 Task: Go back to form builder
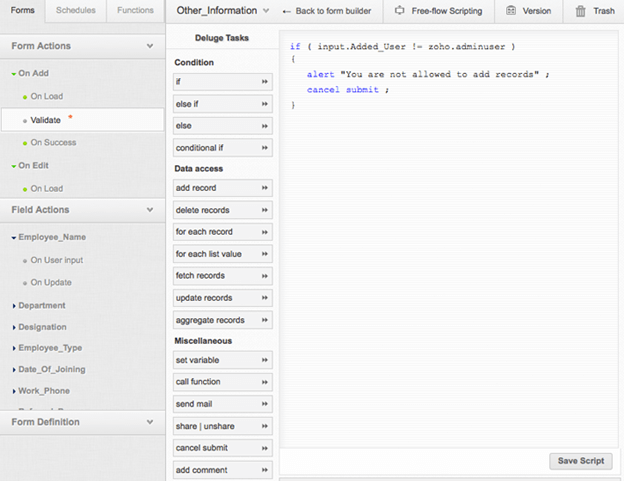[327, 11]
